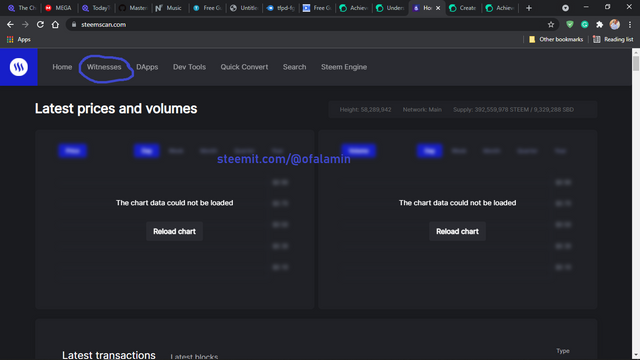The height and width of the screenshot is (360, 640).
Task: Open the green shield extension icon
Action: click(x=570, y=24)
